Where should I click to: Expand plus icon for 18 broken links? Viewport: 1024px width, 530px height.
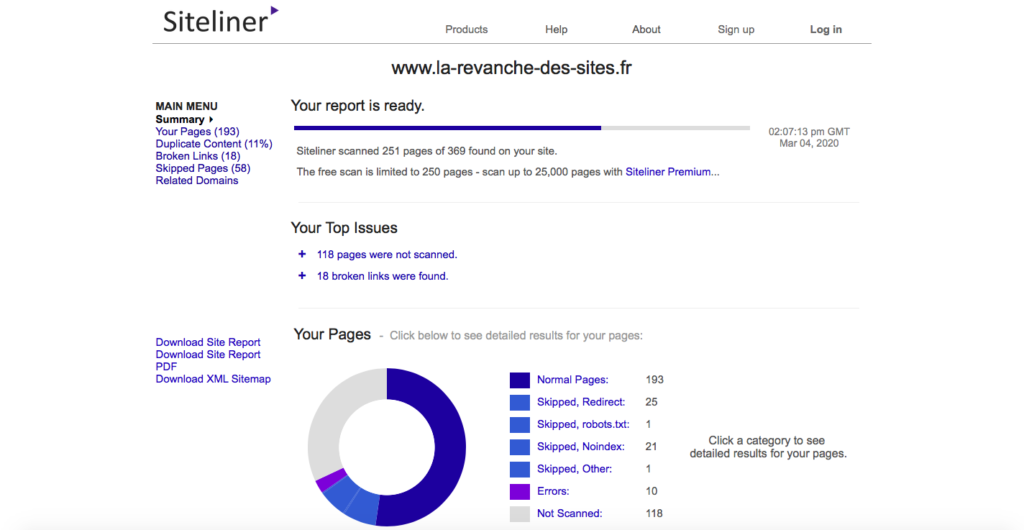tap(302, 276)
